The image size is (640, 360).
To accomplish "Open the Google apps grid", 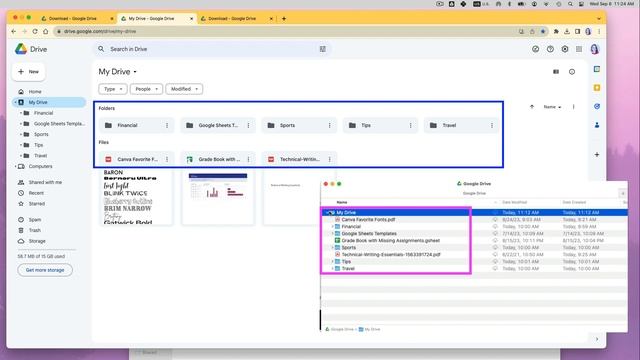I will (x=579, y=49).
